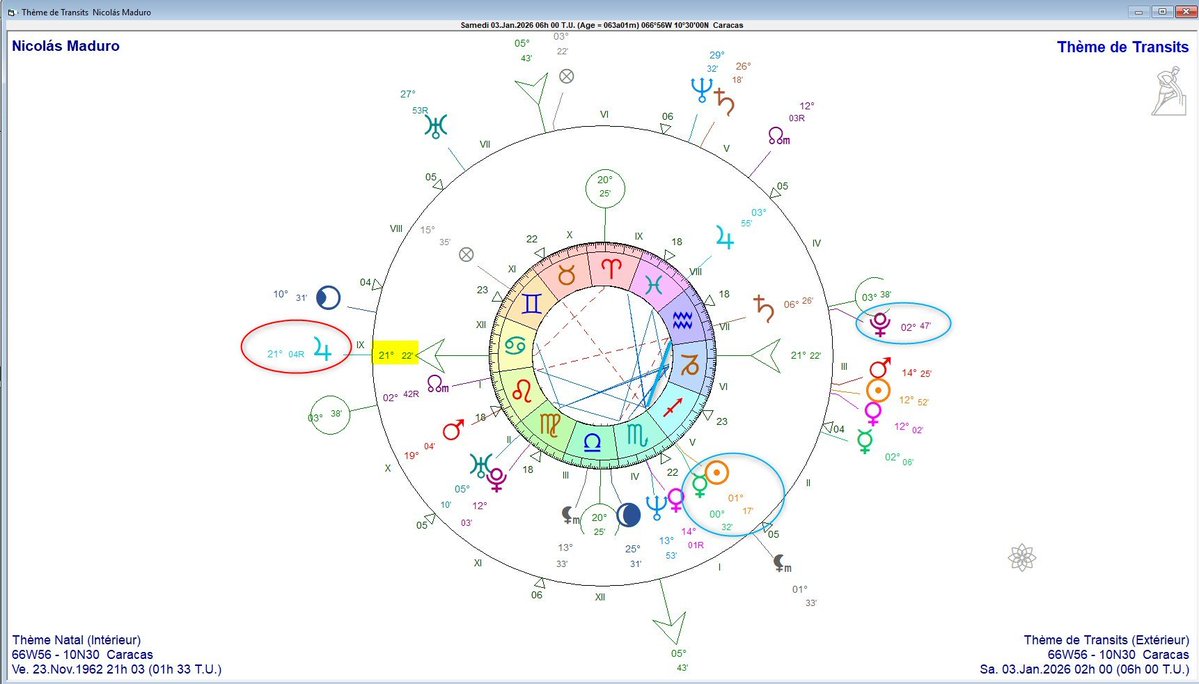Click the Virgo glyph on the wheel
Screen dimensions: 1199x684
point(550,424)
